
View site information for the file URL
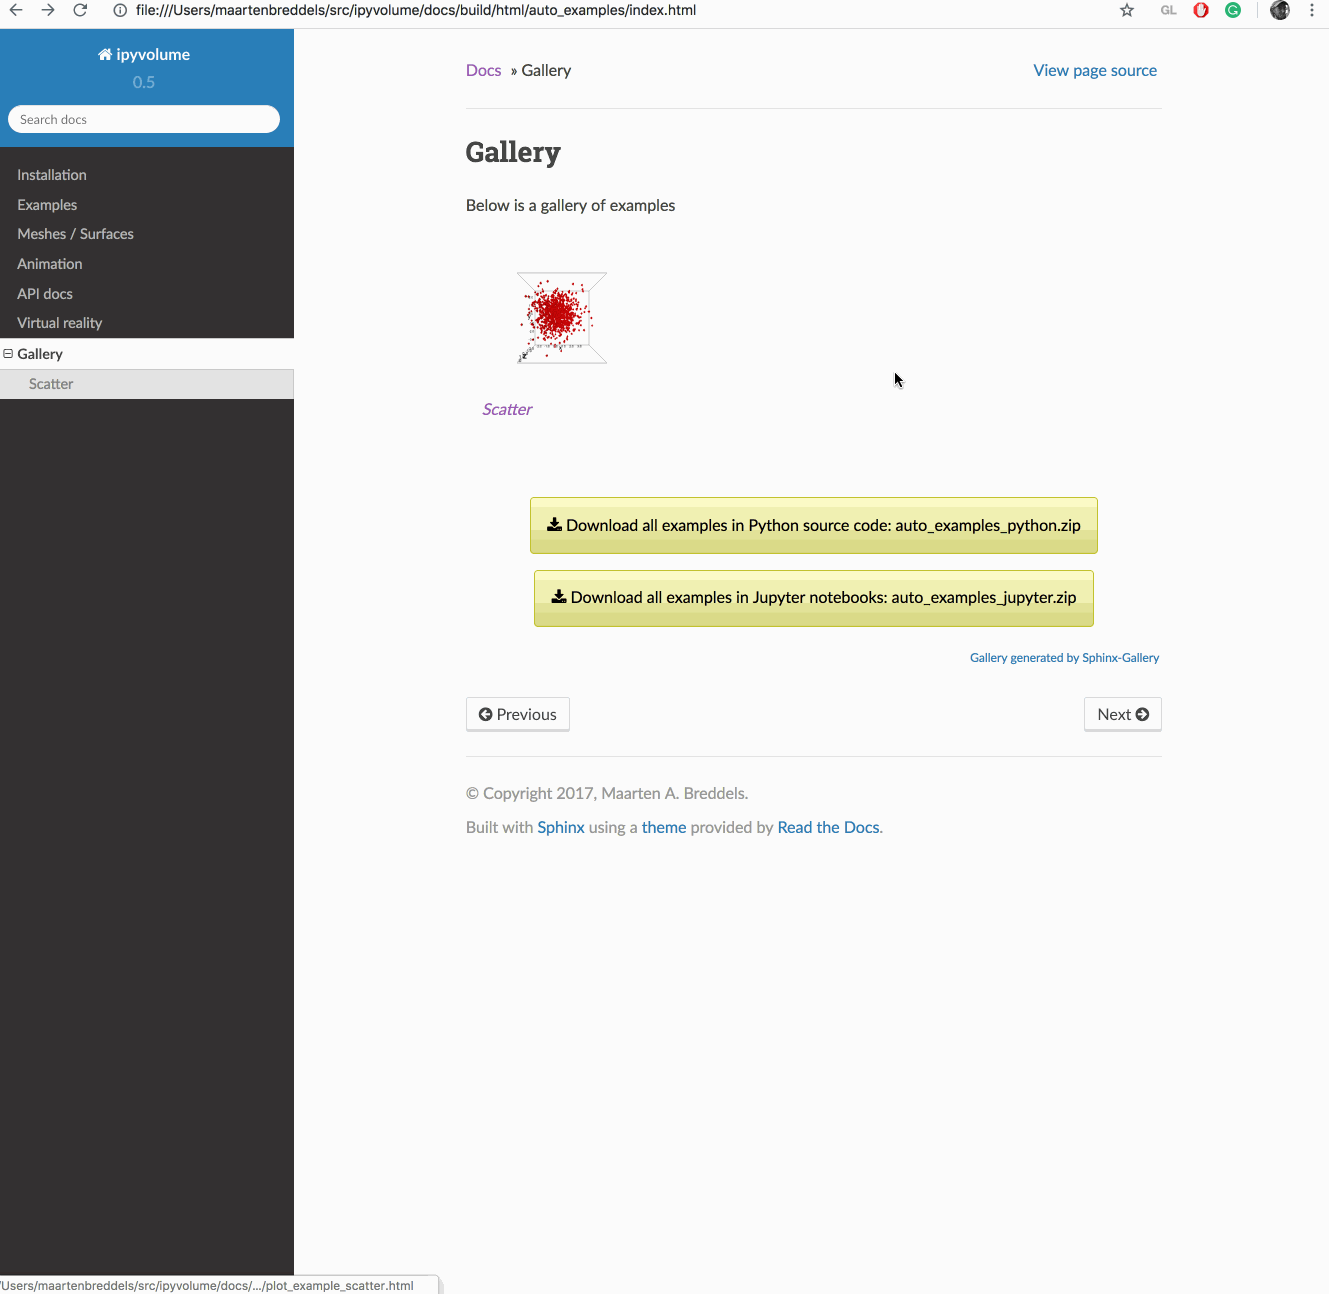click(x=119, y=10)
